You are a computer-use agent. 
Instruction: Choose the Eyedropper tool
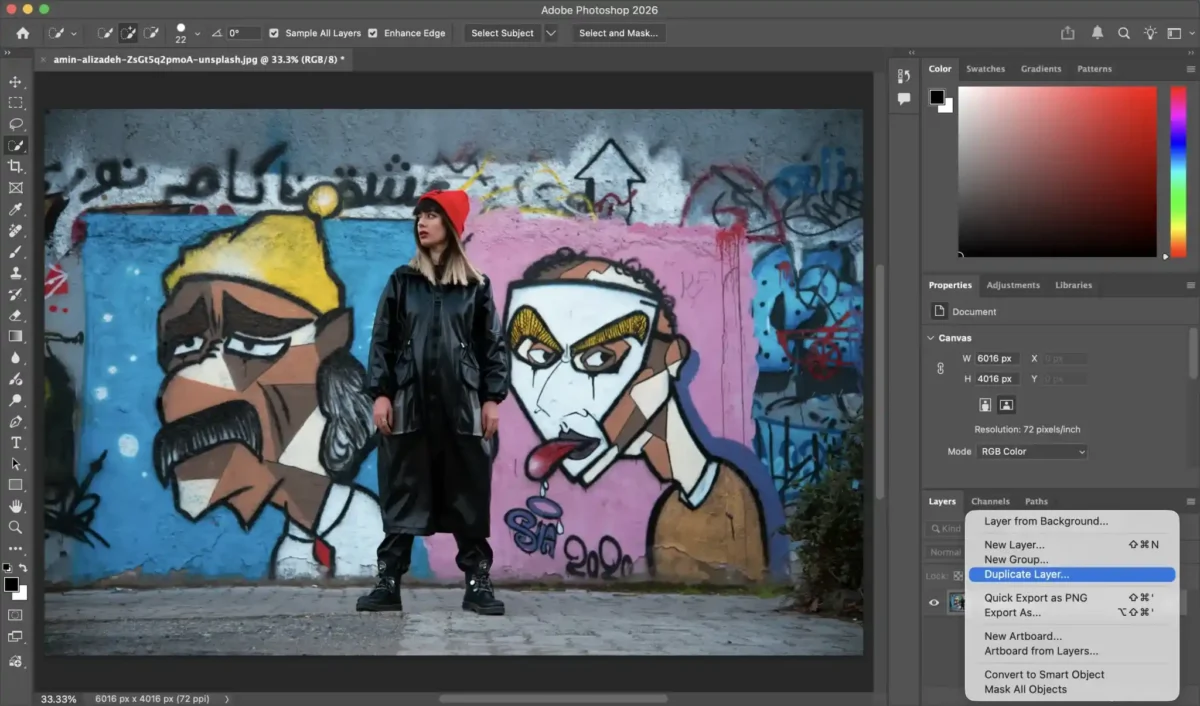point(15,209)
